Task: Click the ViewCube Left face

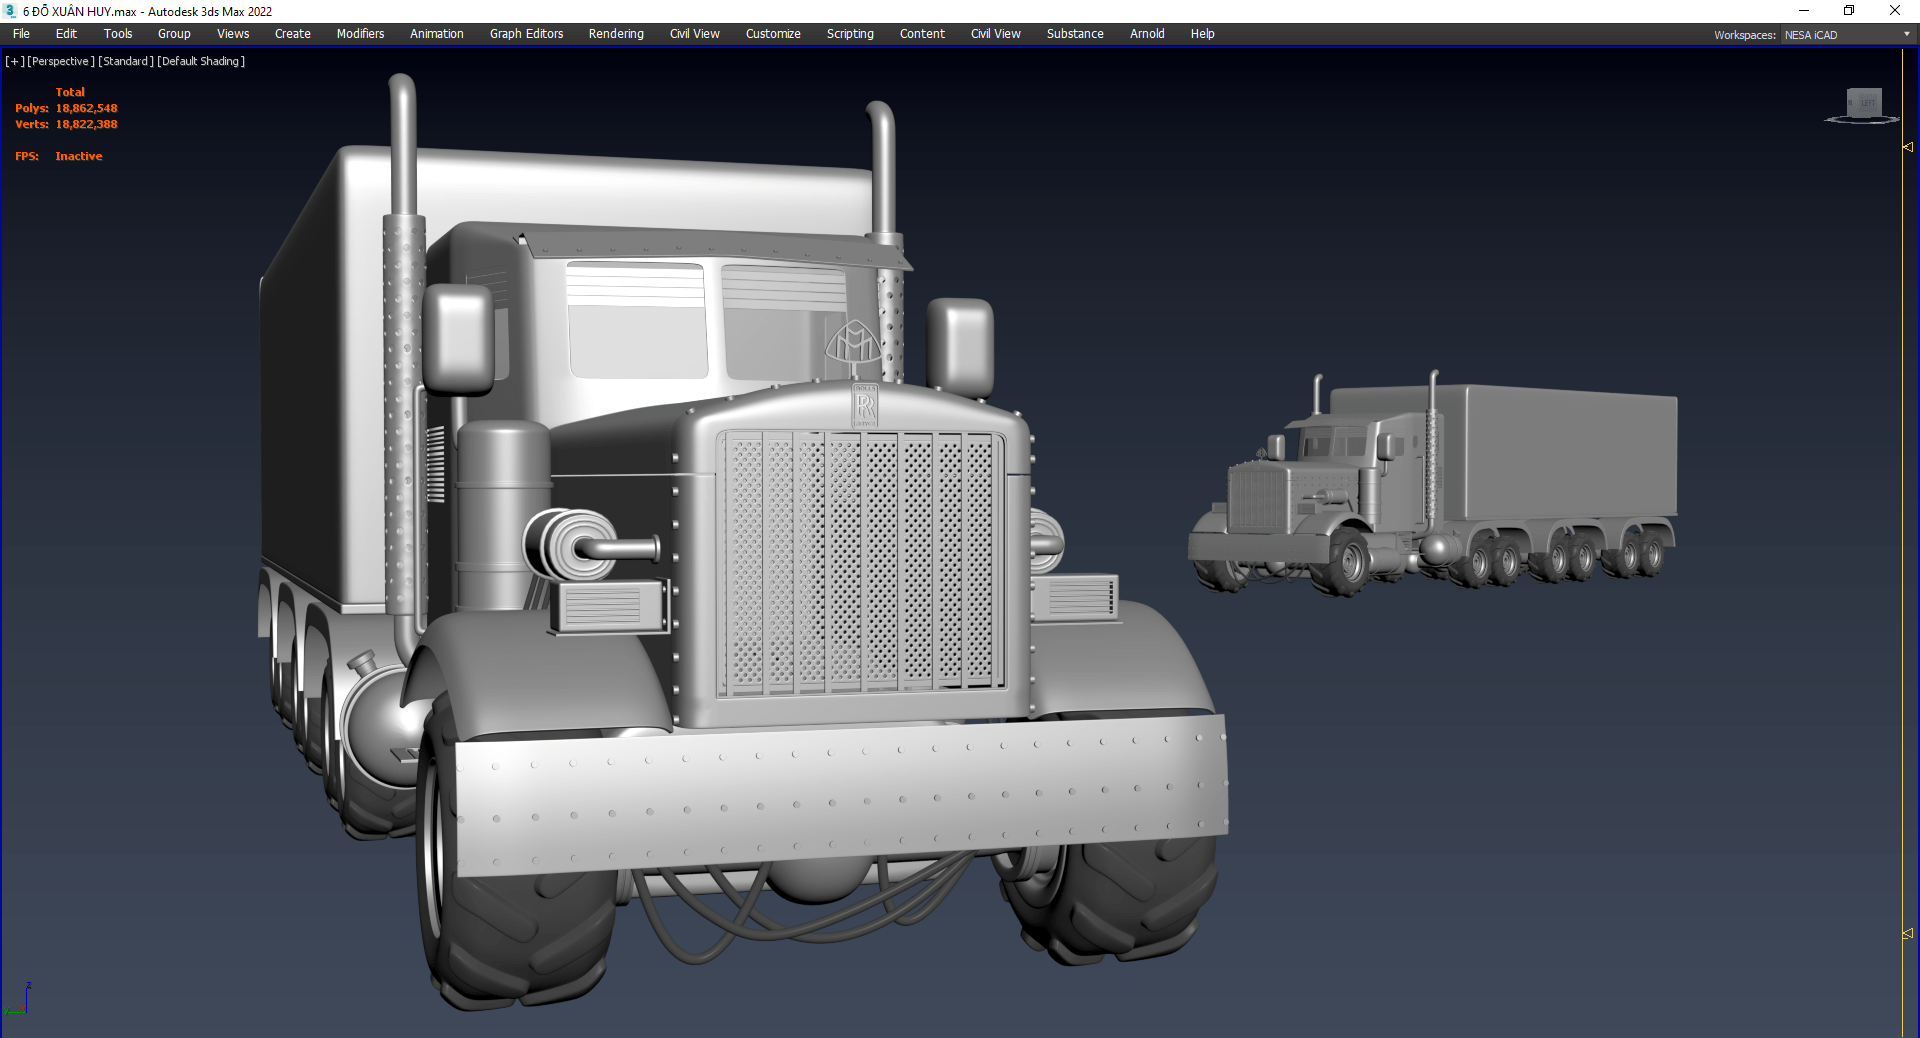Action: (x=1867, y=102)
